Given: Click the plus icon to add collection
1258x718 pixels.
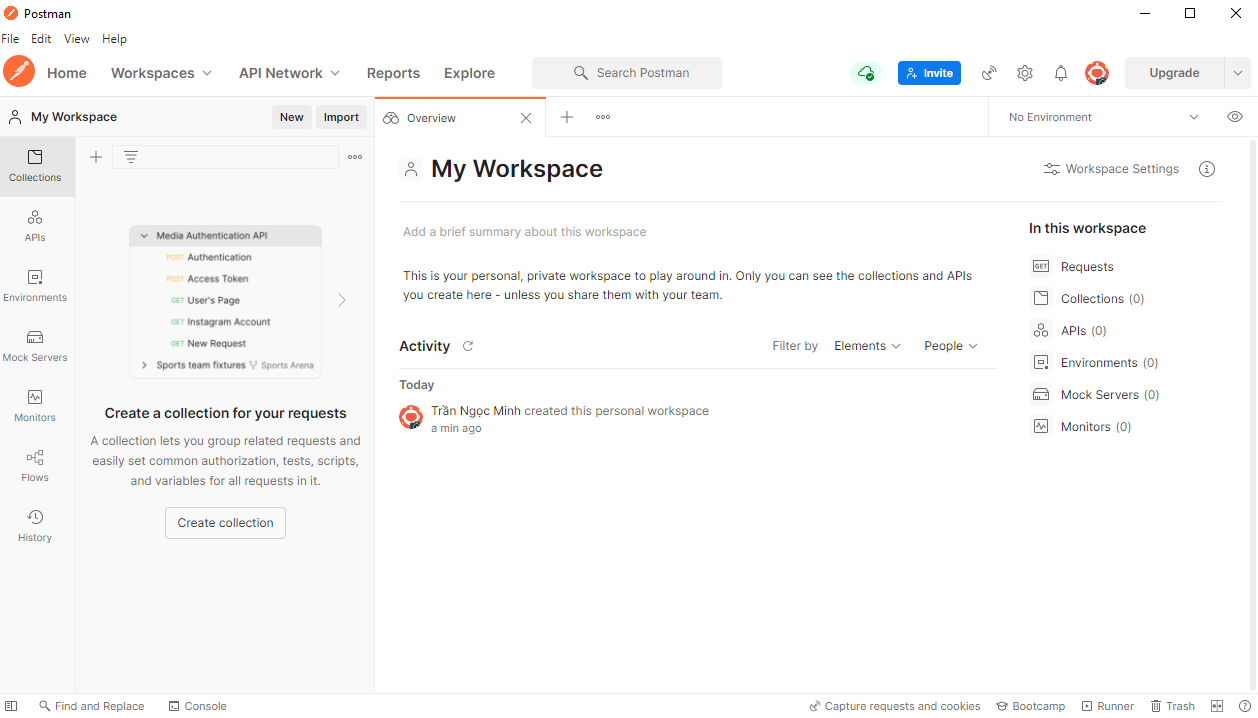Looking at the screenshot, I should click(x=96, y=157).
